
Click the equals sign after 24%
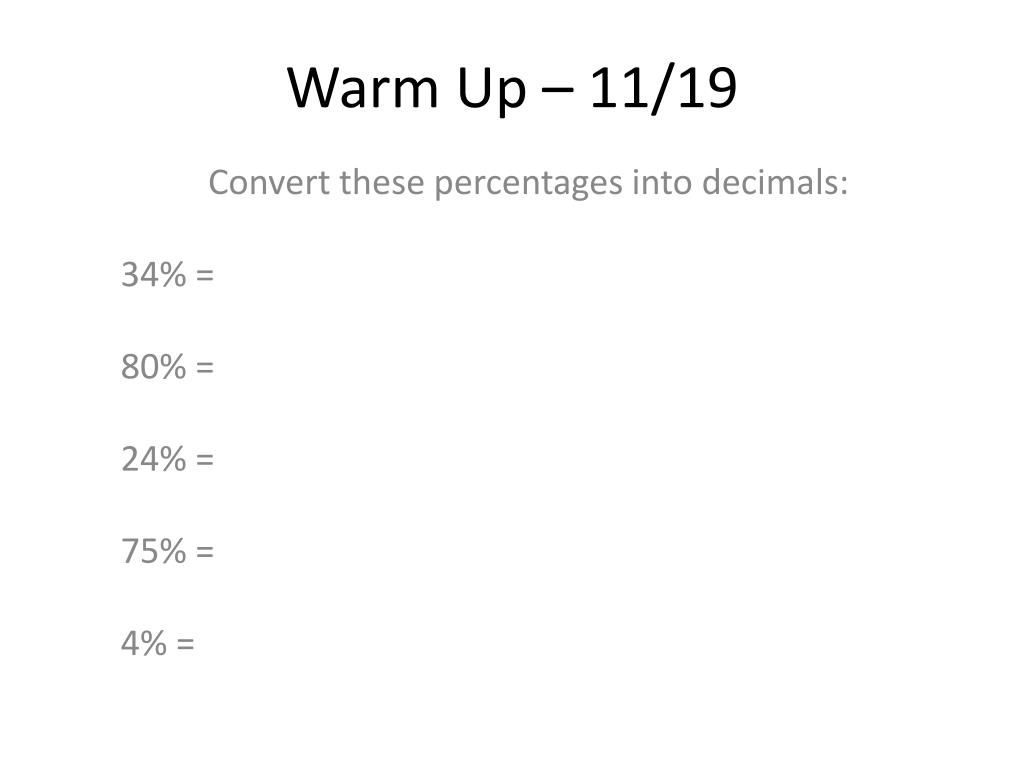coord(205,460)
